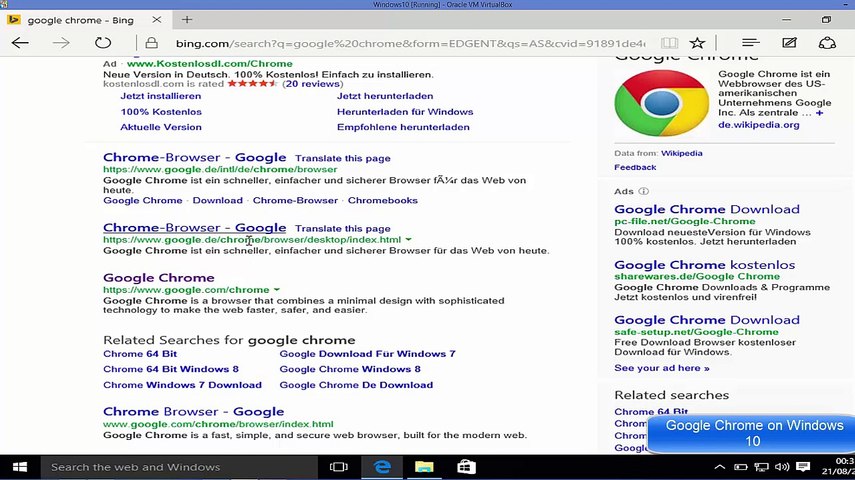Click the Ads info circle icon
The height and width of the screenshot is (480, 855).
point(643,191)
